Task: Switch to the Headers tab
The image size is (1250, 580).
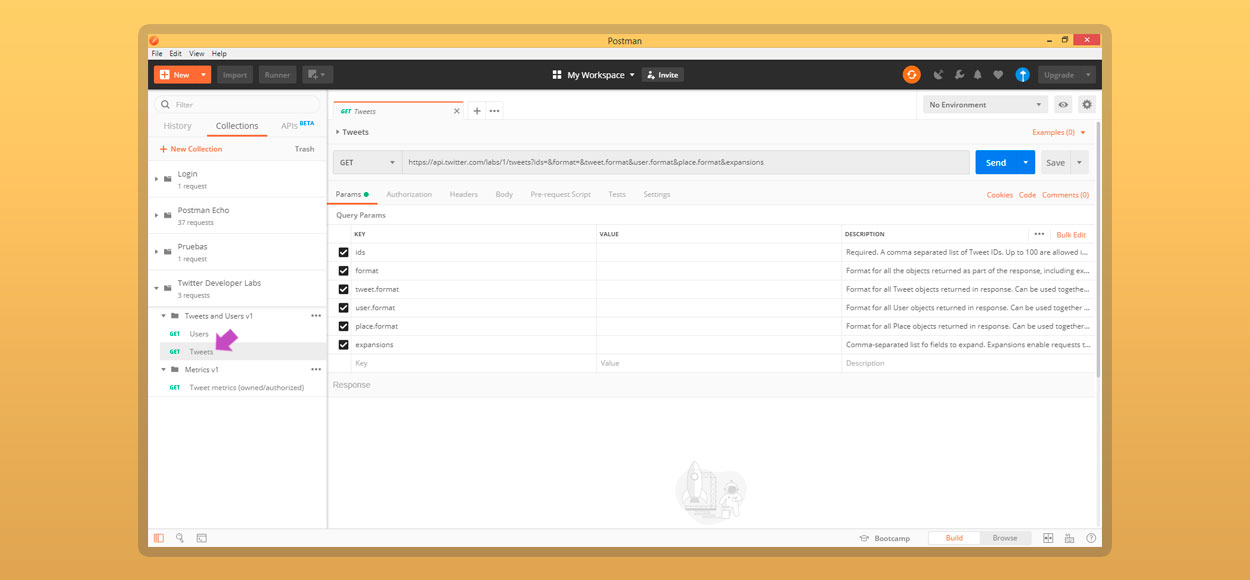Action: (464, 194)
